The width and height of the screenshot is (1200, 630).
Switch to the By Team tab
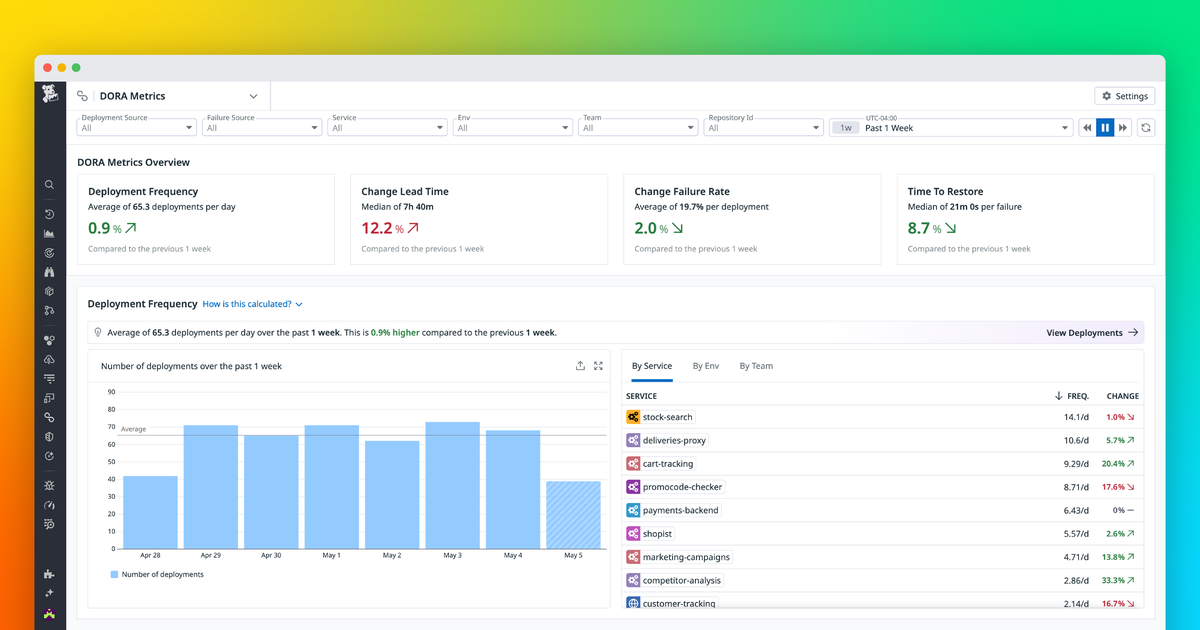point(756,366)
